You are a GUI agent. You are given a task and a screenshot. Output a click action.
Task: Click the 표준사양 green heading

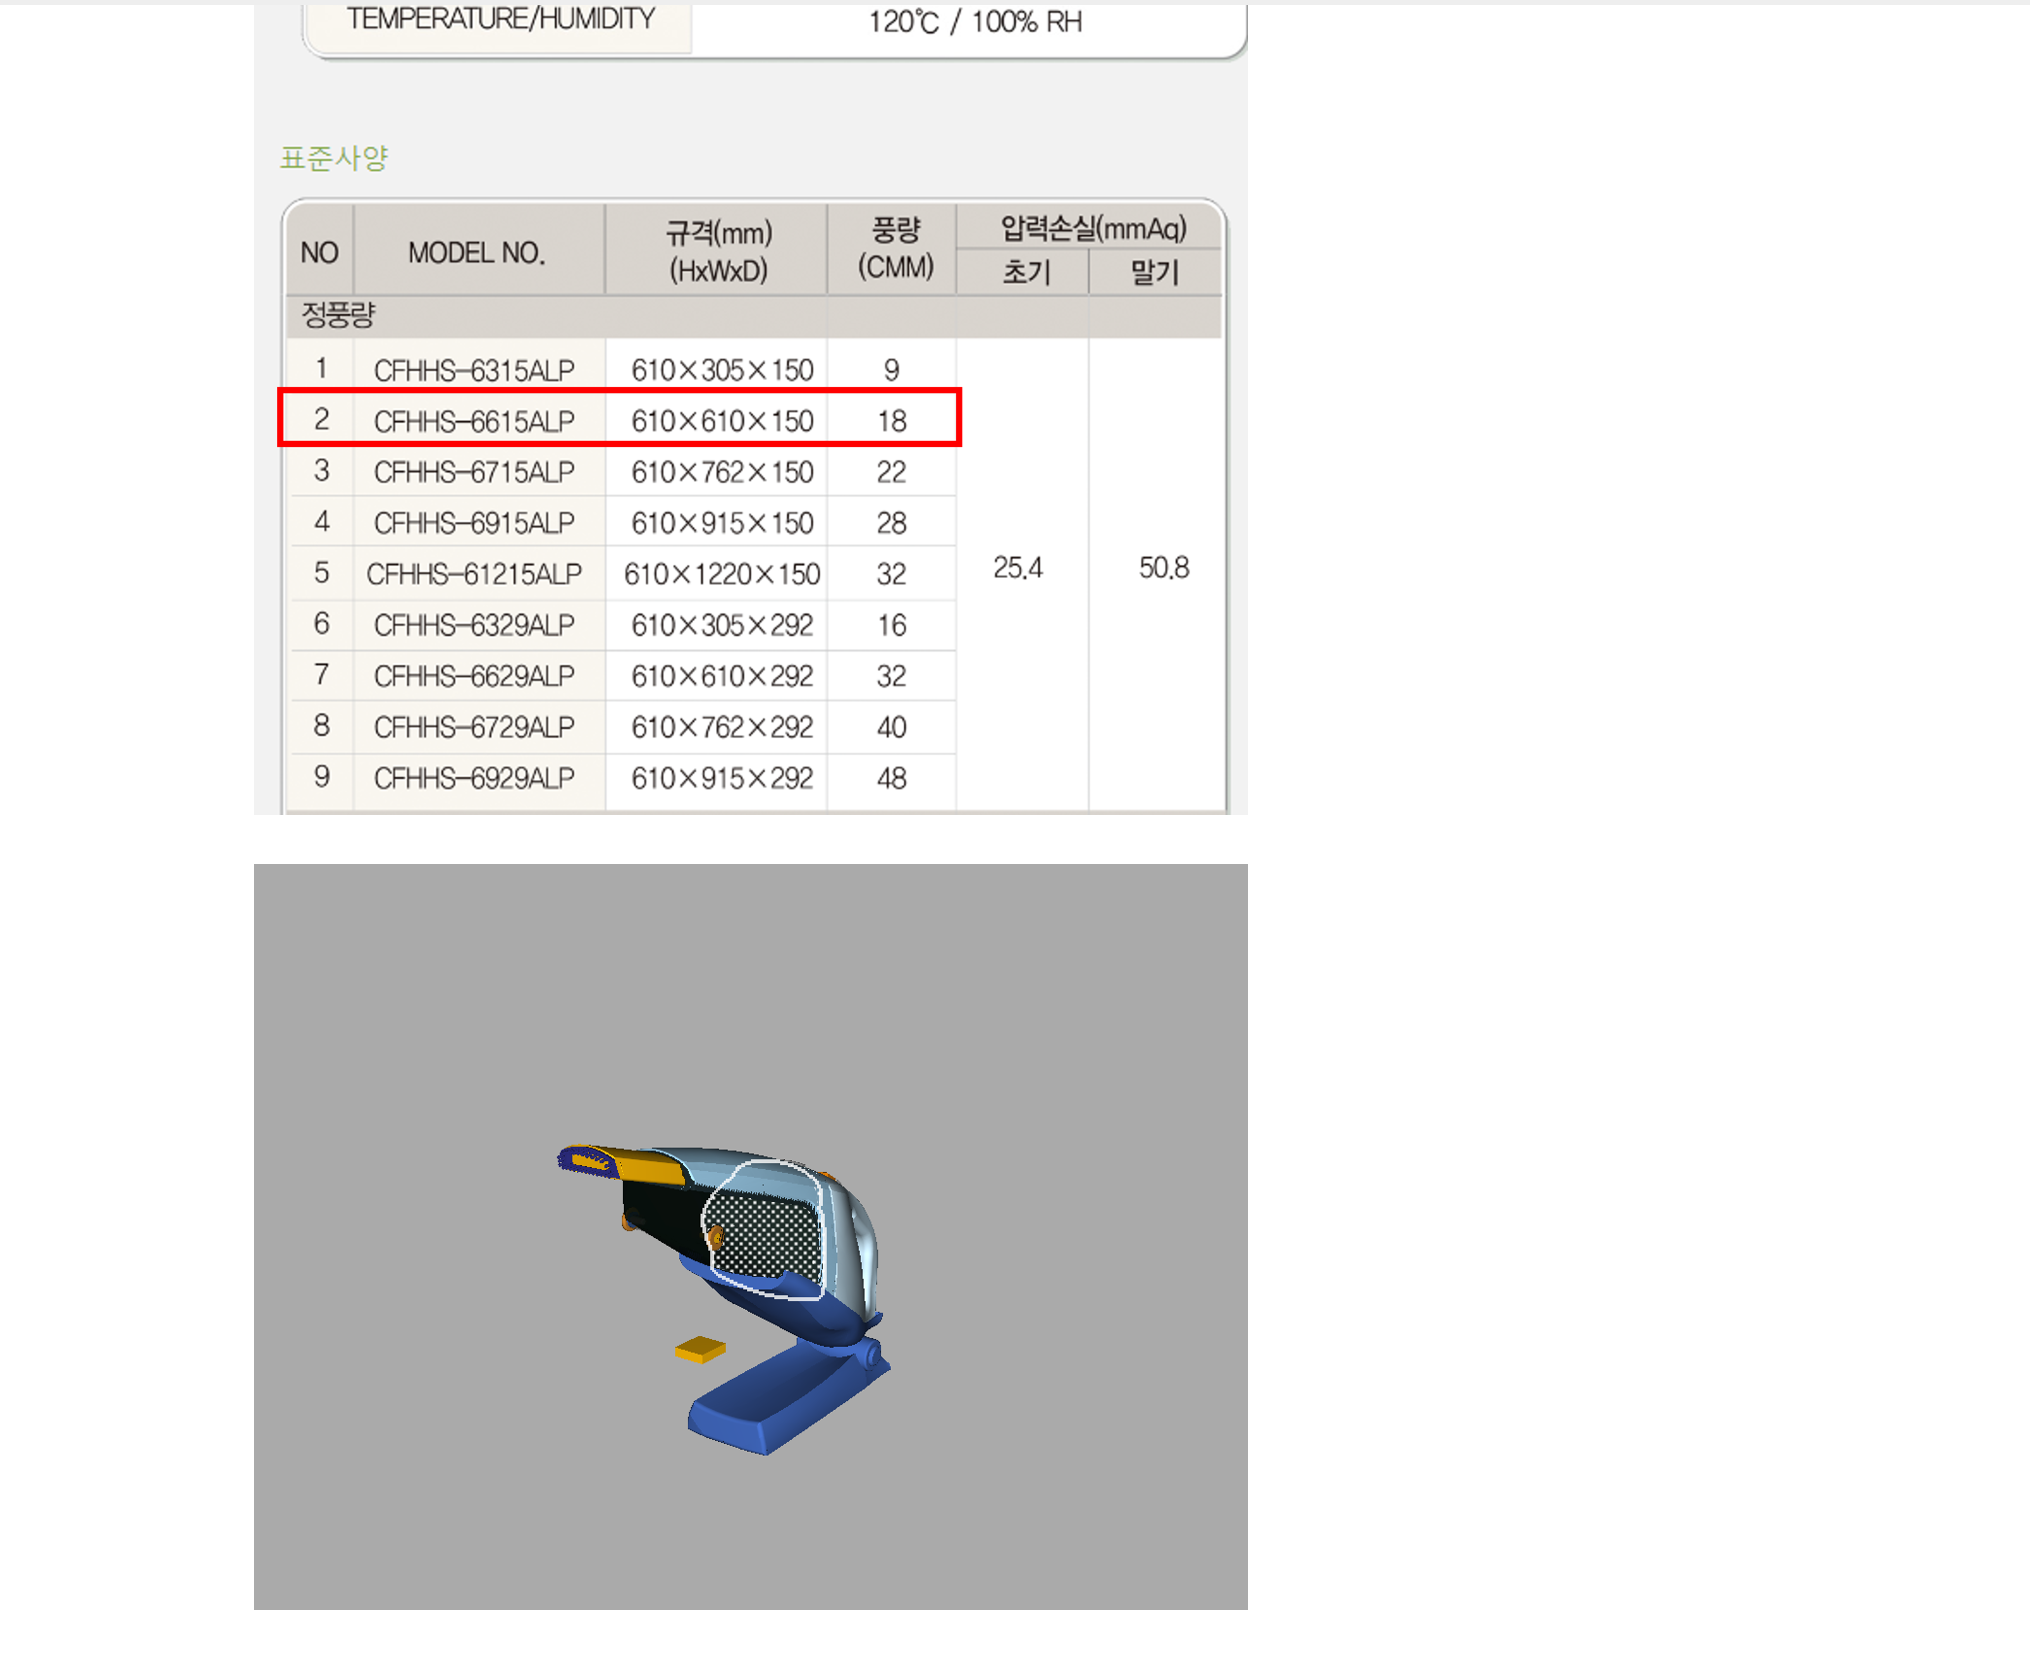(333, 158)
